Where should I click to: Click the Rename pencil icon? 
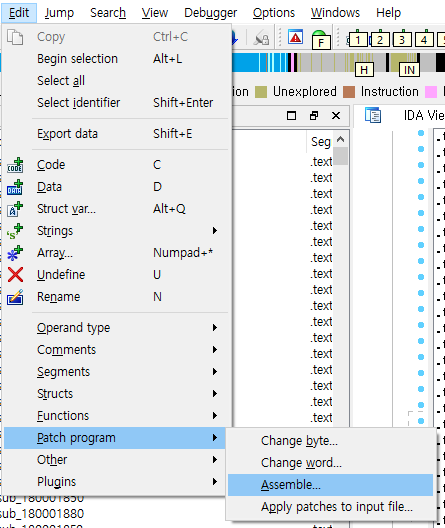(15, 297)
